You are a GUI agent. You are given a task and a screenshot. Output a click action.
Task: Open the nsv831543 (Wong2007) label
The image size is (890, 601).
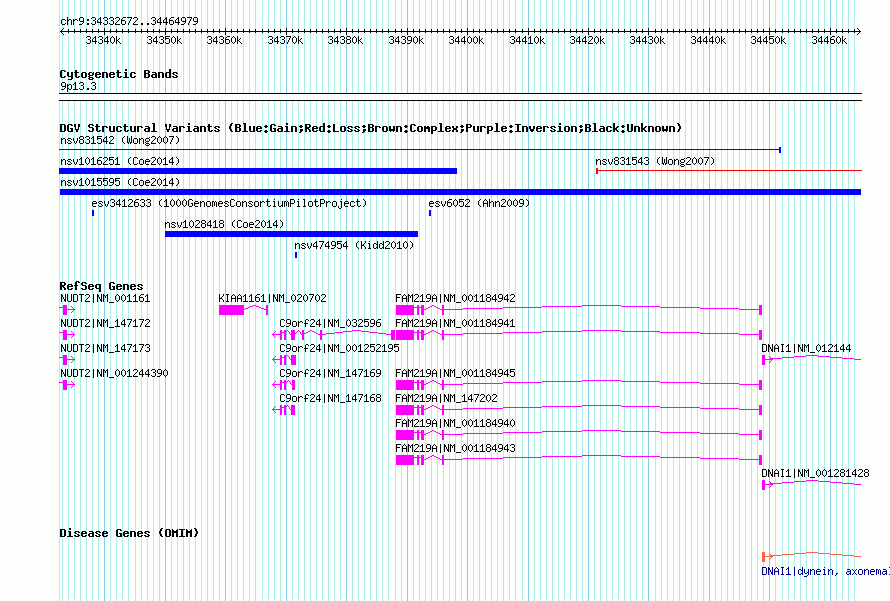[x=655, y=161]
